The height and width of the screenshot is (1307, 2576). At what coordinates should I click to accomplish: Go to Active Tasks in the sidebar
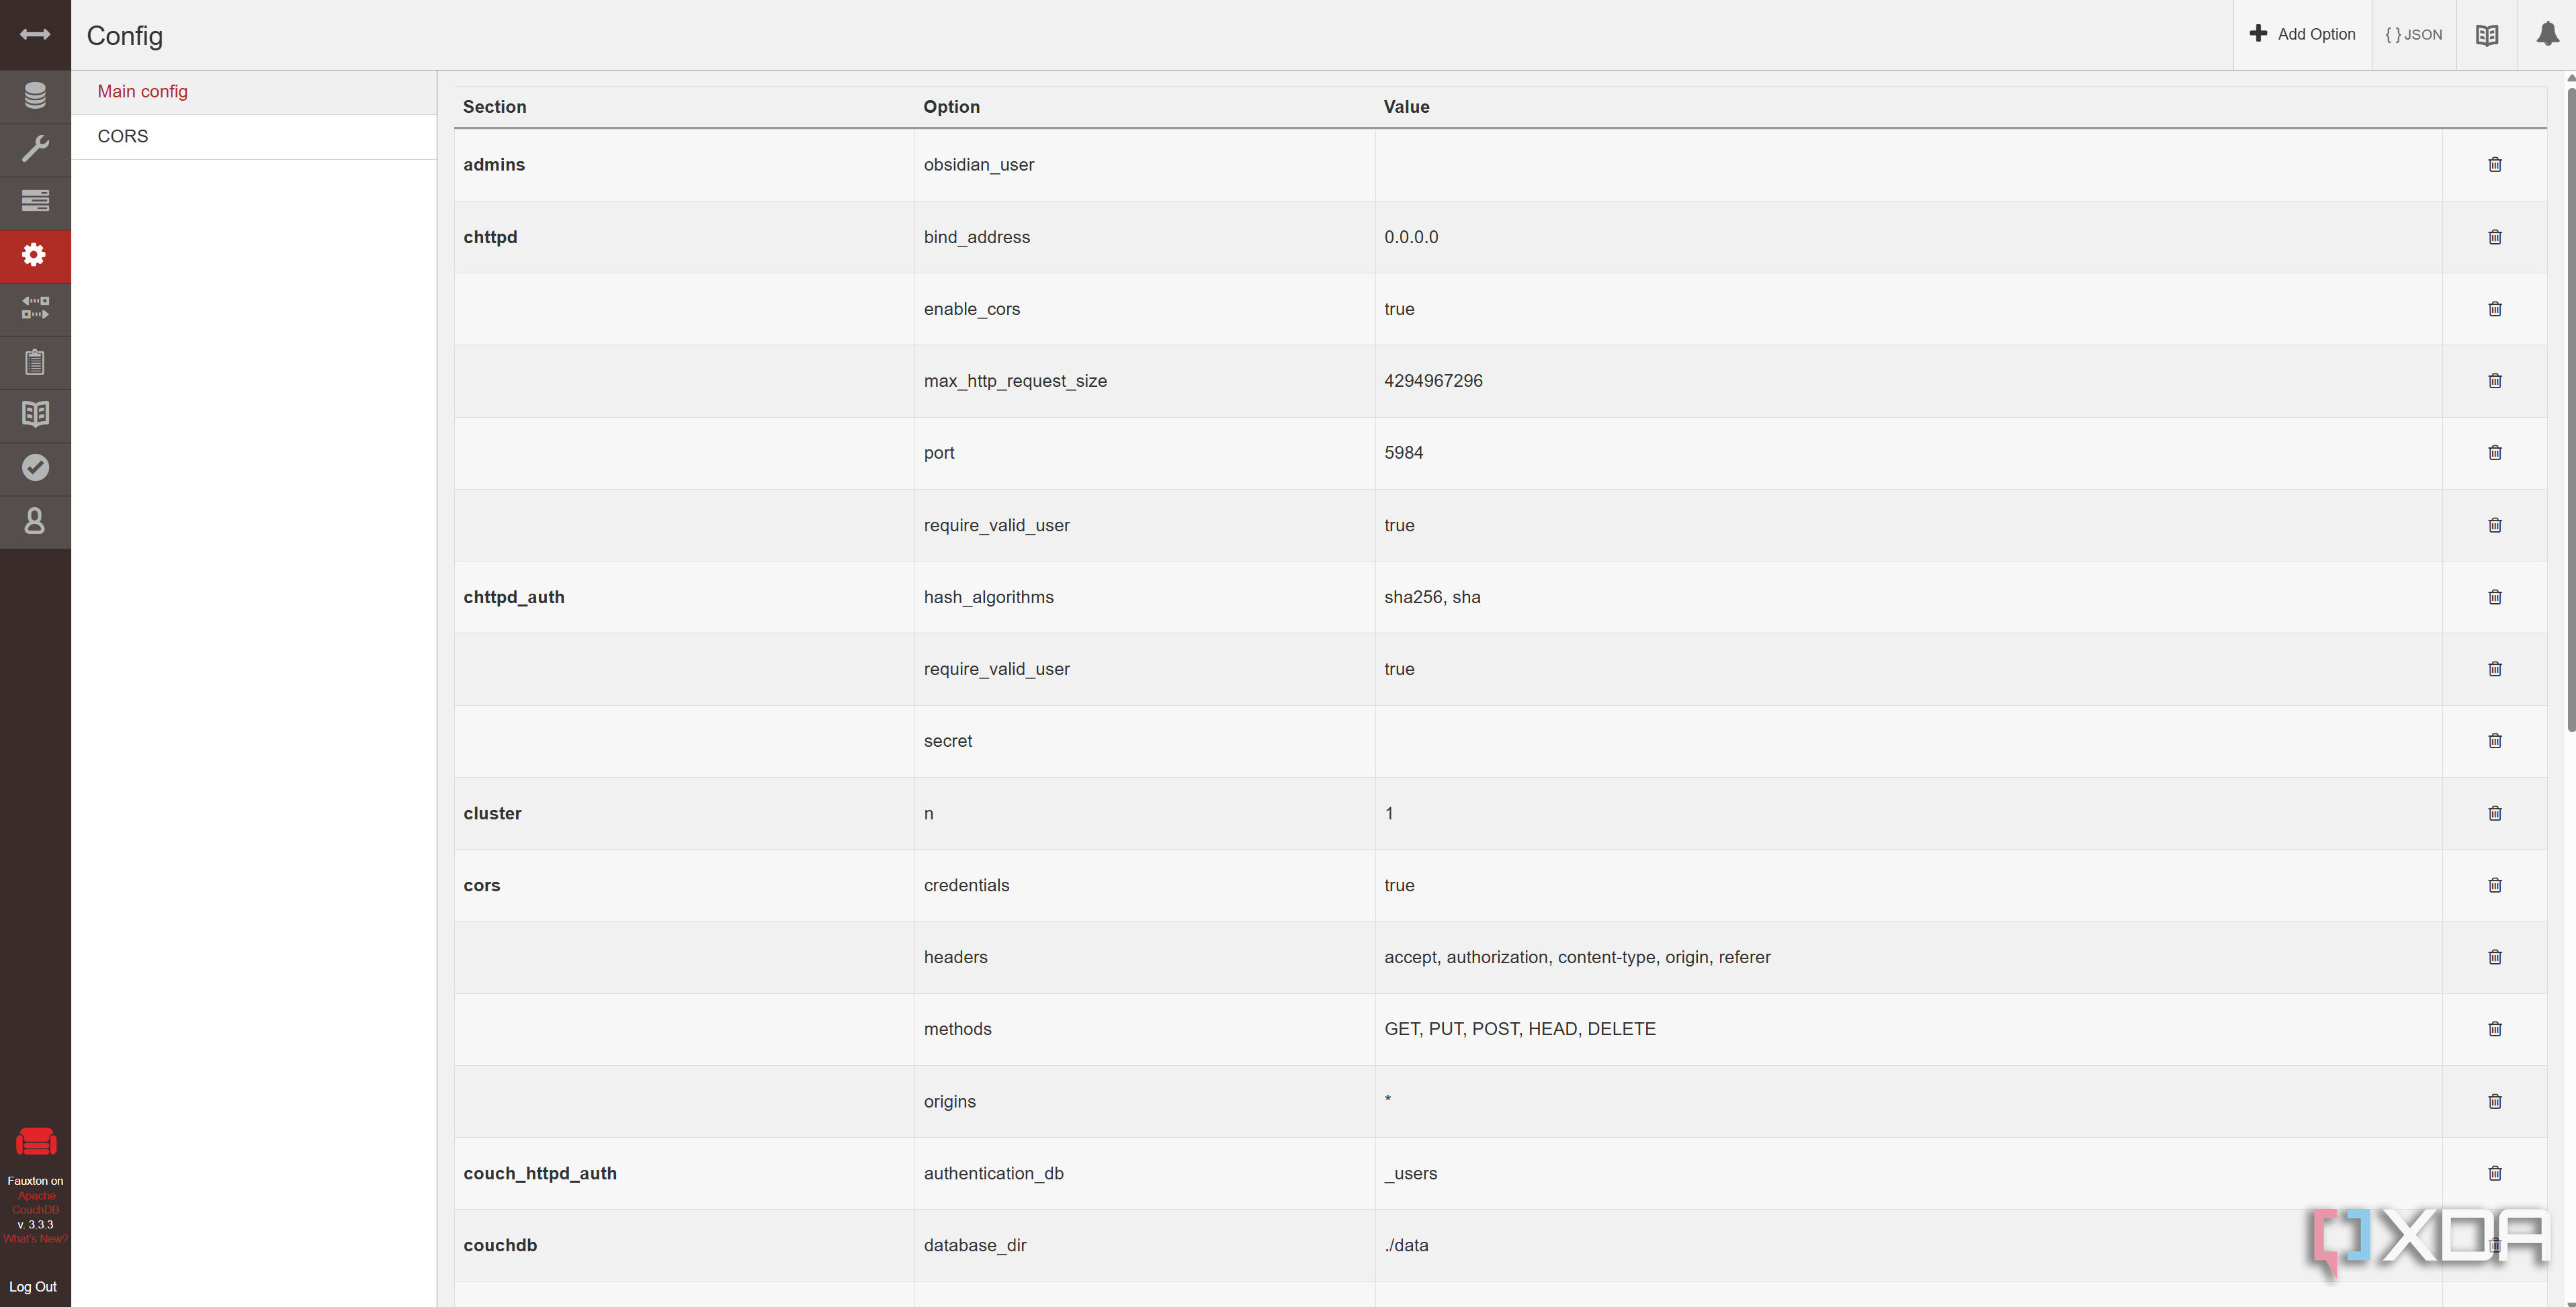(x=35, y=202)
